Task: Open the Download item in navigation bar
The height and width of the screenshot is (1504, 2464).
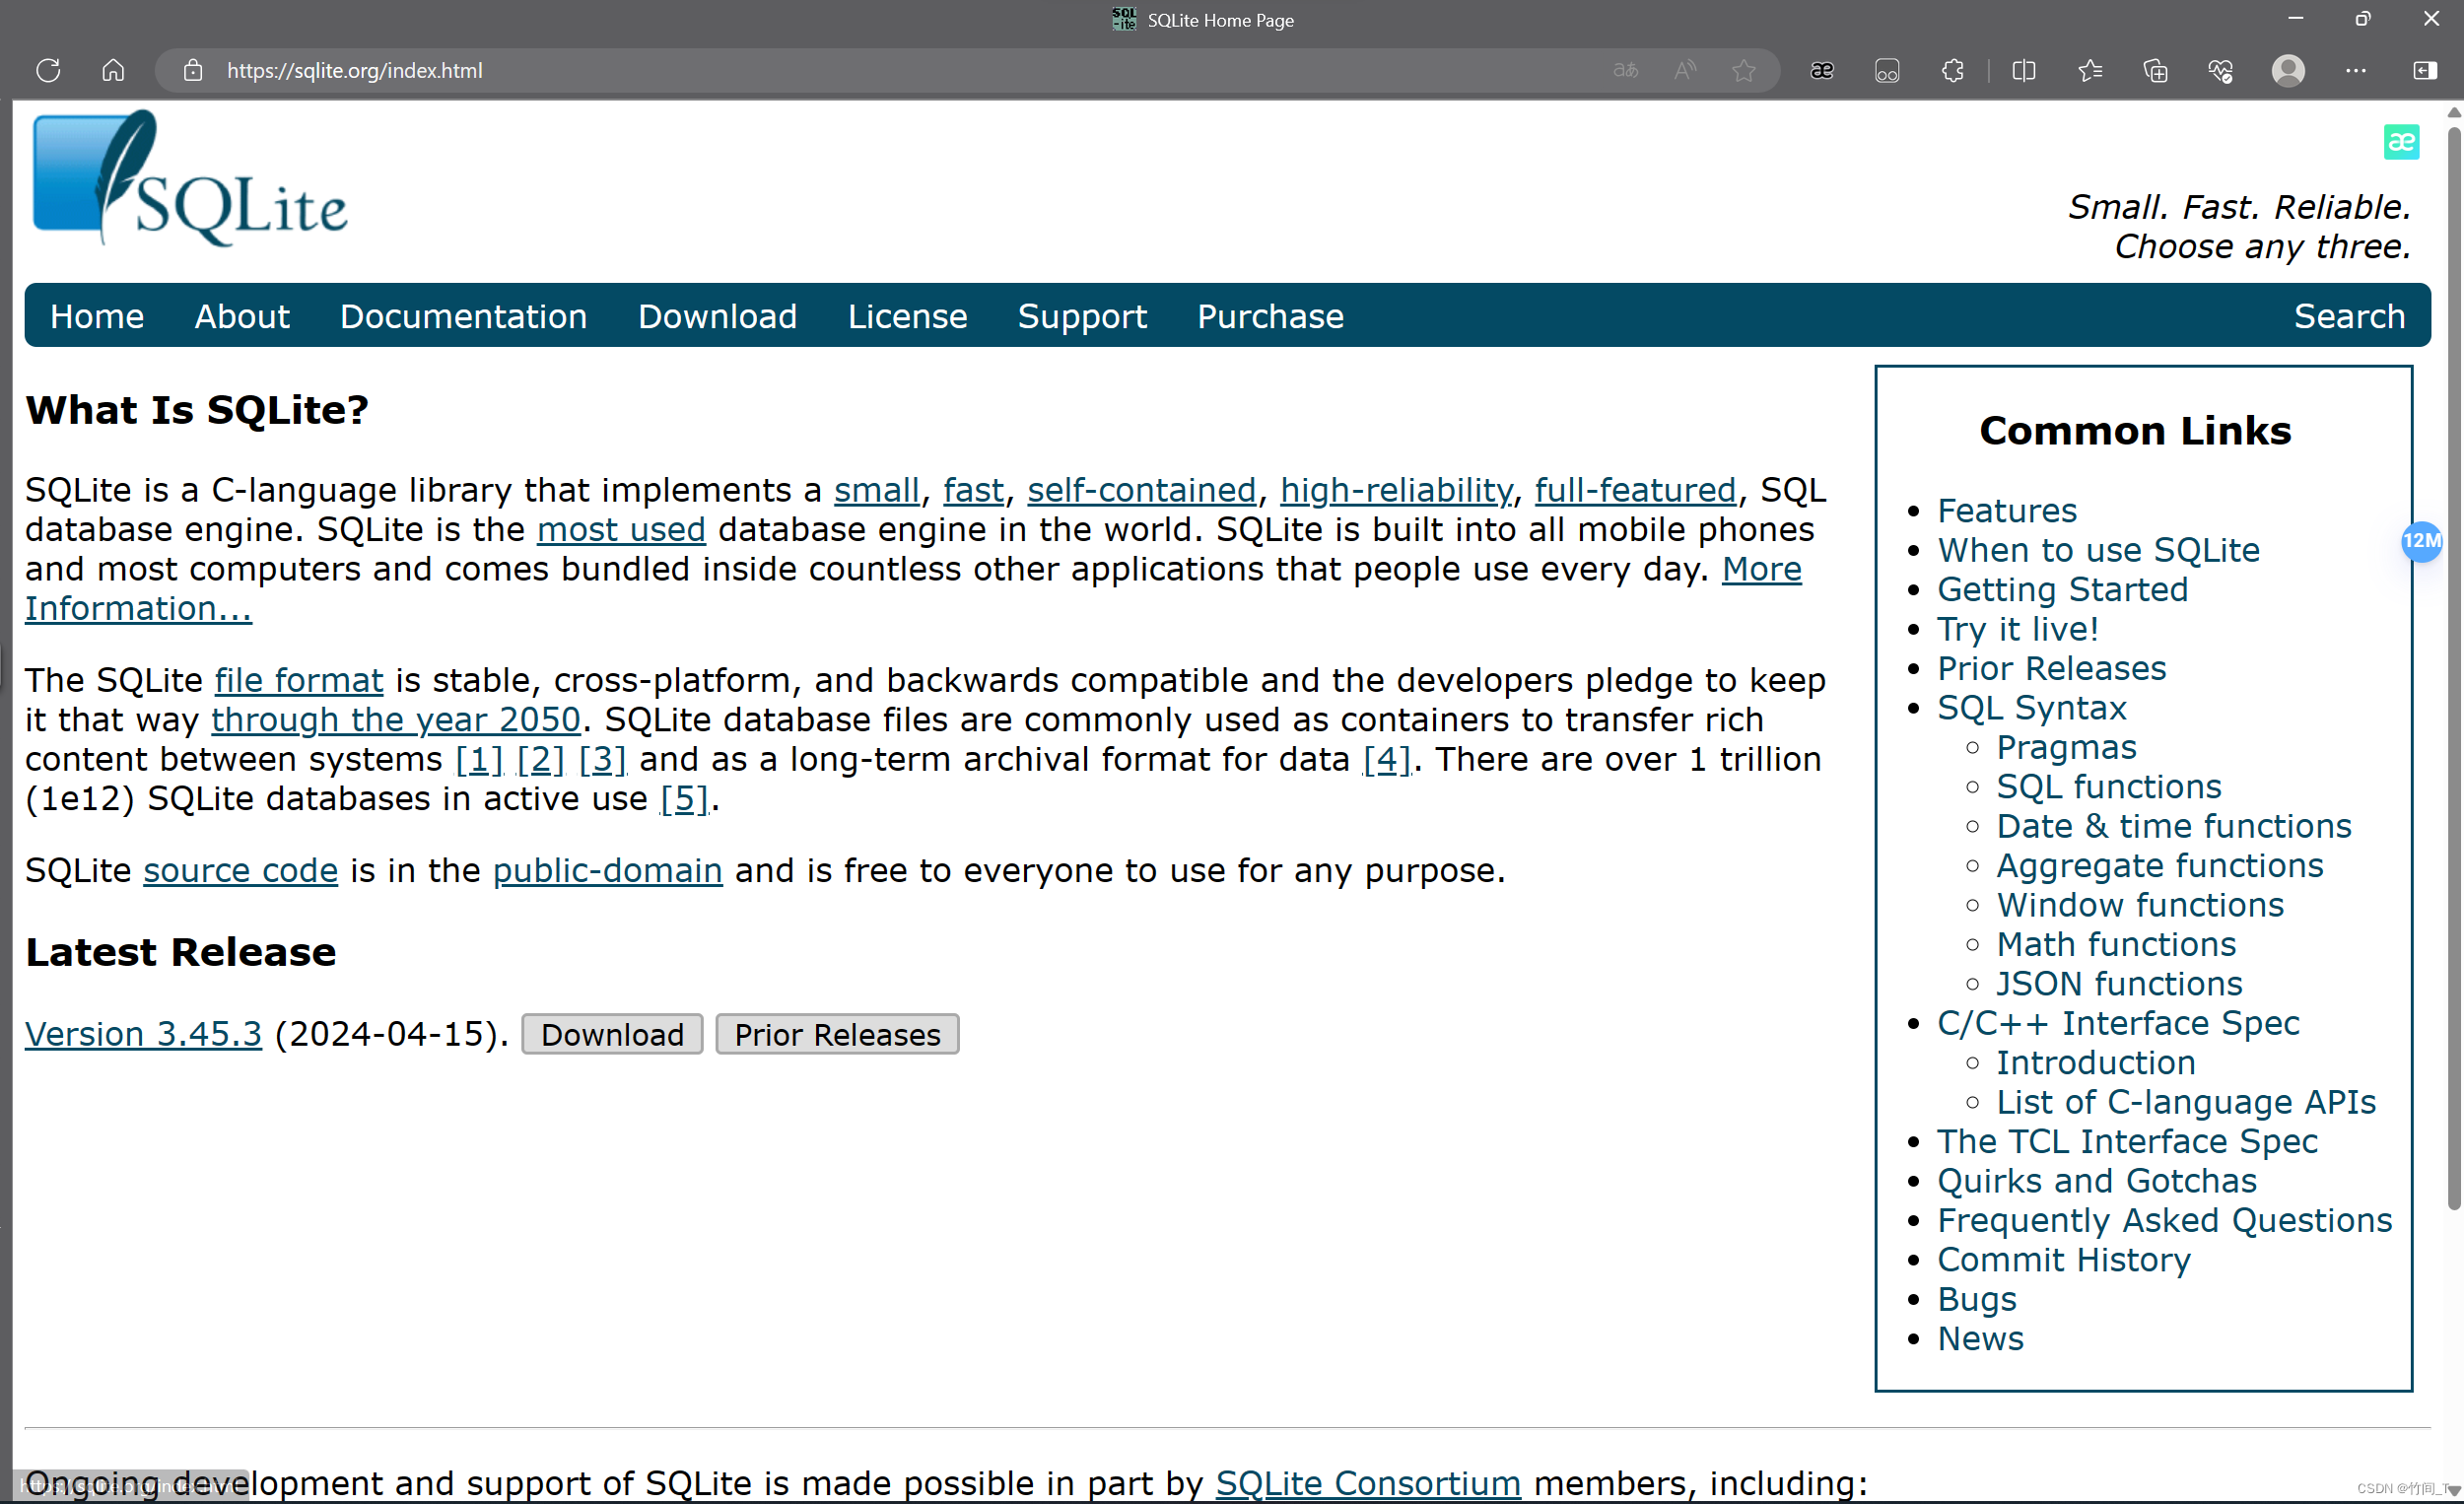Action: pos(717,316)
